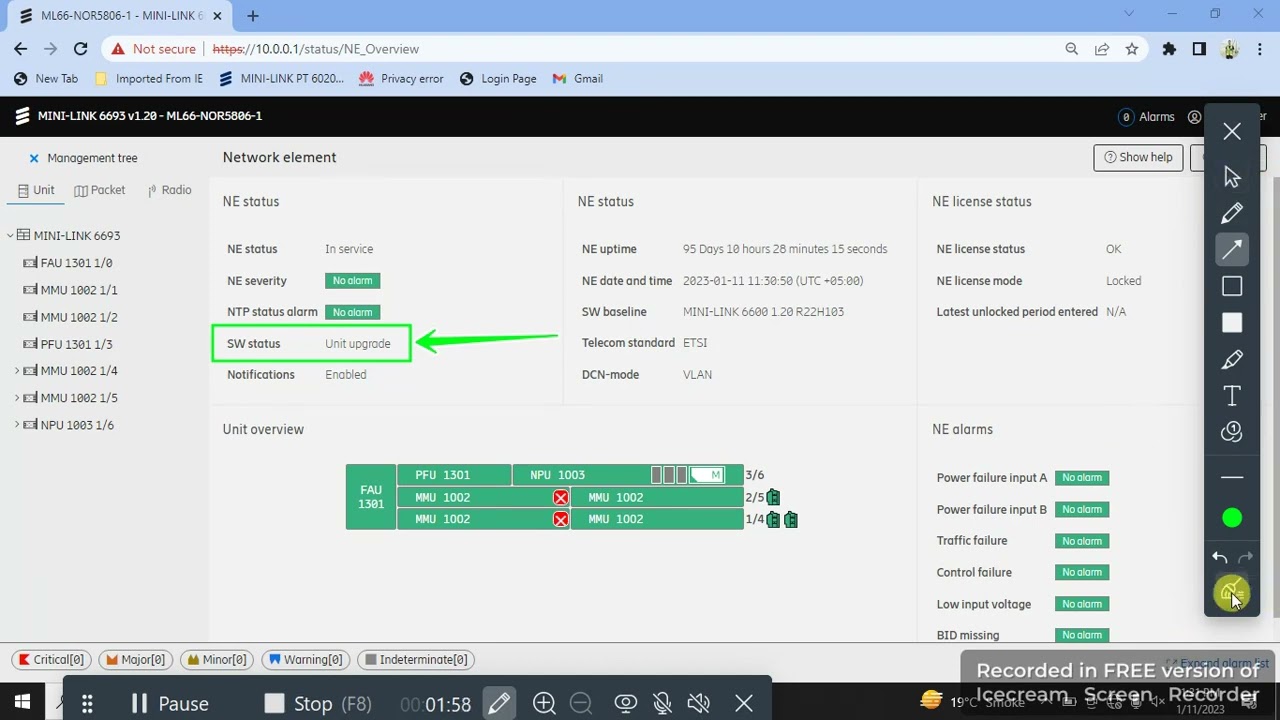Close the Management tree panel
The width and height of the screenshot is (1280, 720).
click(x=33, y=158)
